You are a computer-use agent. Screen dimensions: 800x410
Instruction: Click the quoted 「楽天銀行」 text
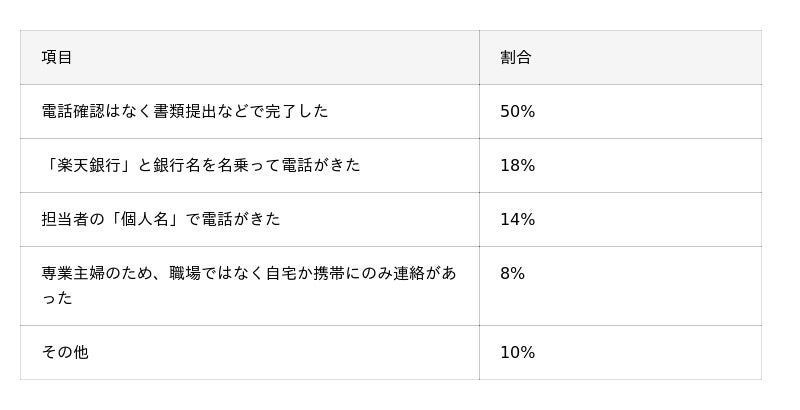pos(89,165)
